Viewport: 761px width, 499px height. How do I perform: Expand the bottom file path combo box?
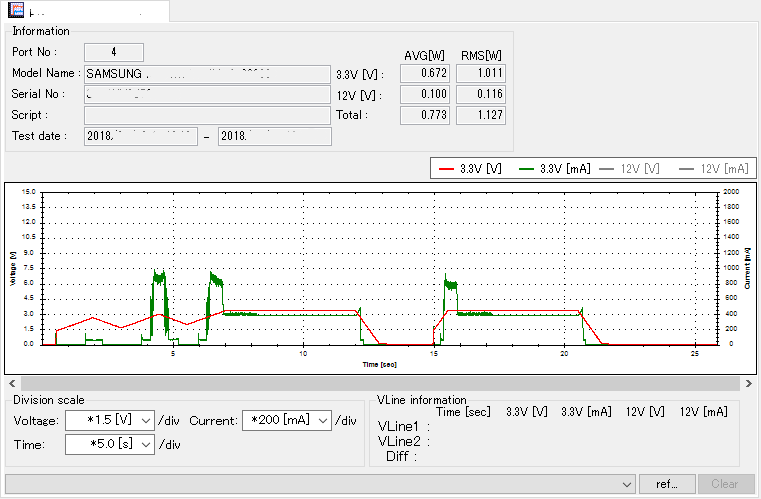[x=627, y=484]
